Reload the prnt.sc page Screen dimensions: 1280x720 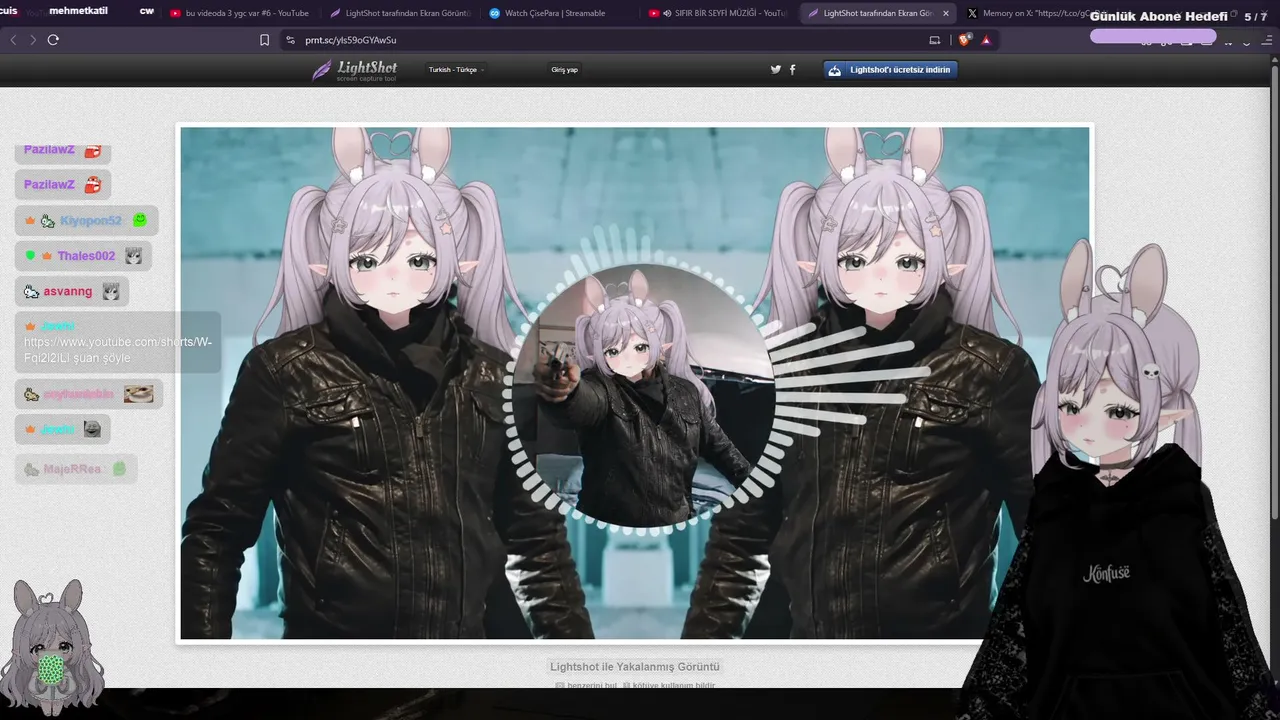point(53,40)
